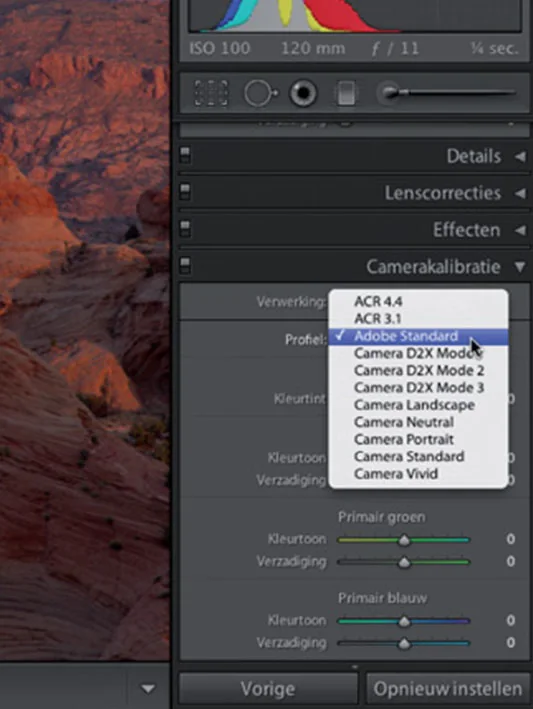Choose Camera D2X Mode 2 profile

pyautogui.click(x=418, y=370)
